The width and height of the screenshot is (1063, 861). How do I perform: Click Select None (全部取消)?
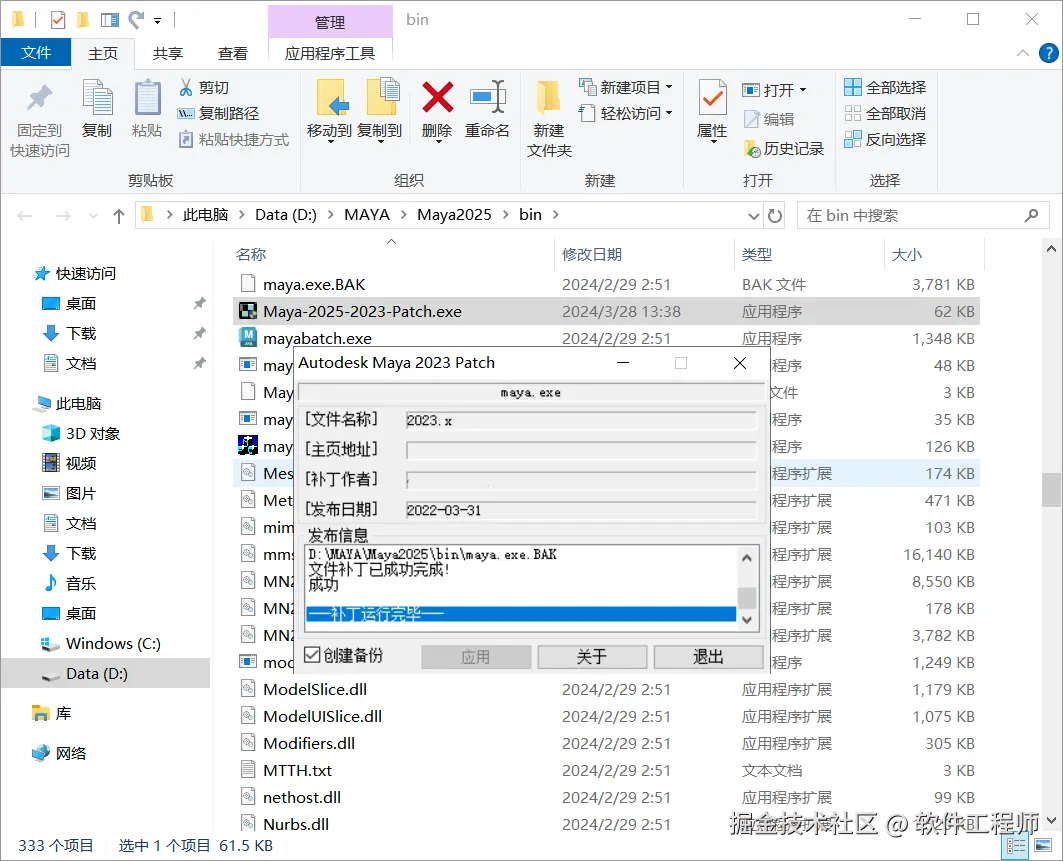coord(885,113)
